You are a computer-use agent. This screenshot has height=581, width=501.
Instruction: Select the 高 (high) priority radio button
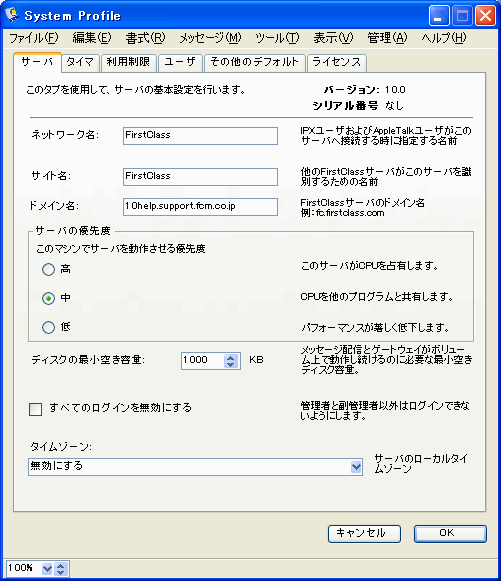click(48, 269)
